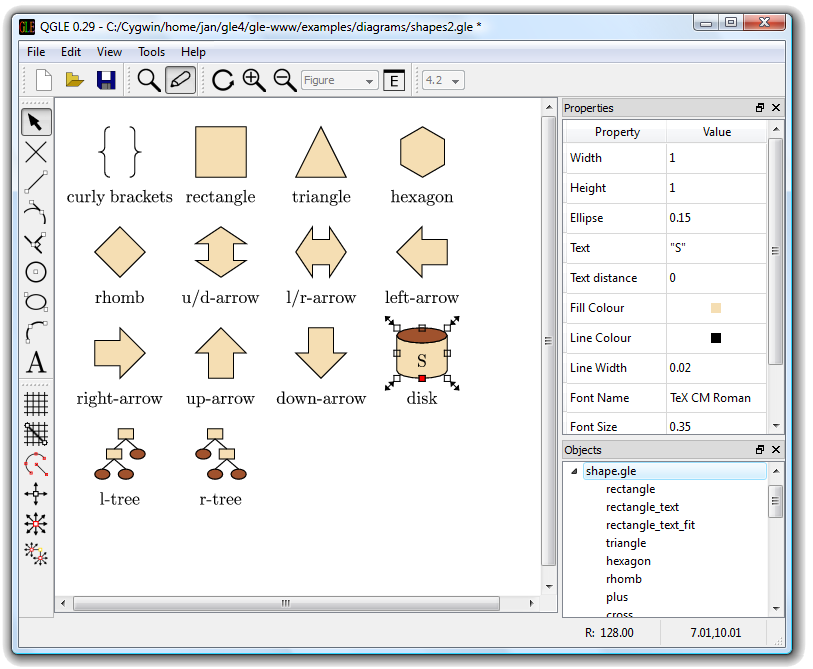This screenshot has width=813, height=669.
Task: Open file using the folder icon
Action: tap(75, 80)
